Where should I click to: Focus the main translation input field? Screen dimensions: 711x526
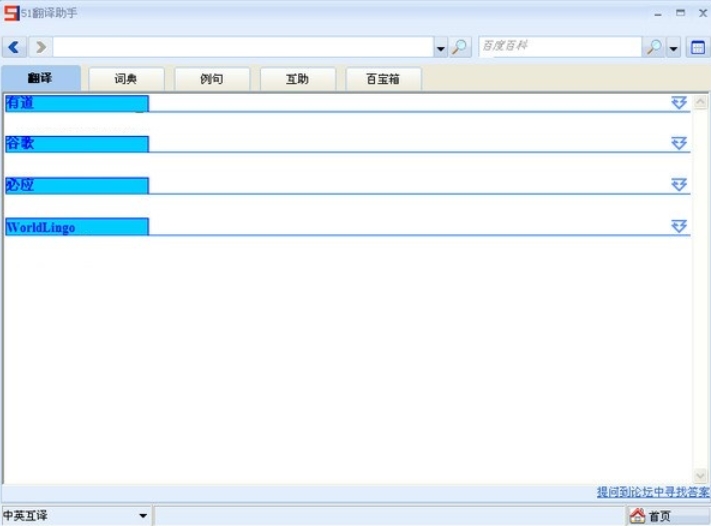click(243, 47)
